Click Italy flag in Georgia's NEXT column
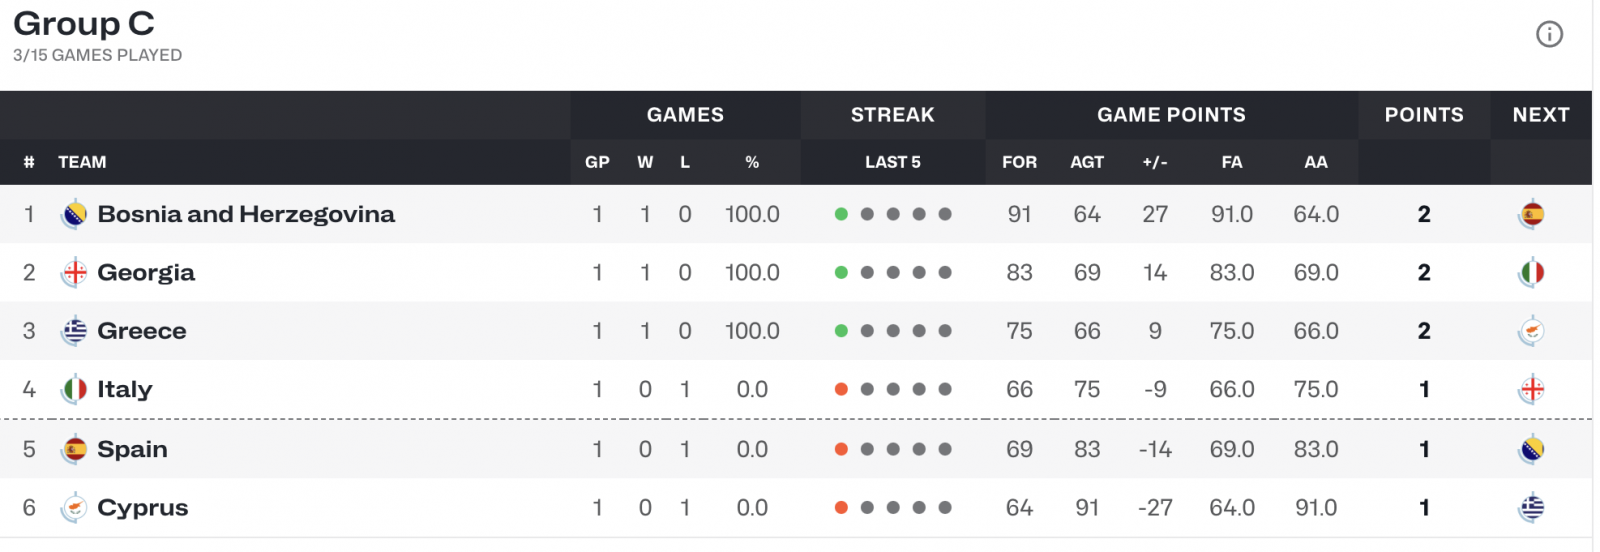1600x552 pixels. pyautogui.click(x=1531, y=273)
